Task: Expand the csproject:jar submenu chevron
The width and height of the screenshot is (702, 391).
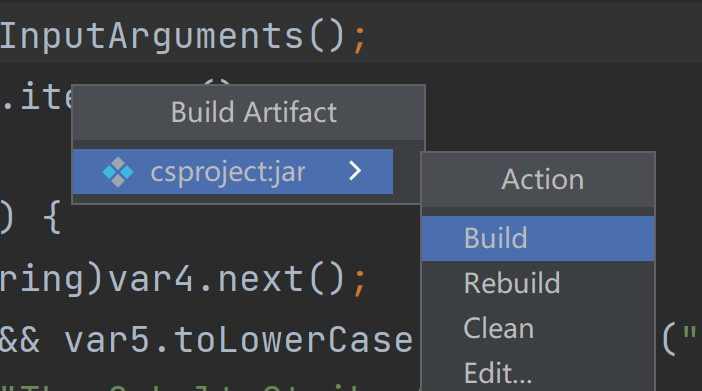Action: click(355, 171)
